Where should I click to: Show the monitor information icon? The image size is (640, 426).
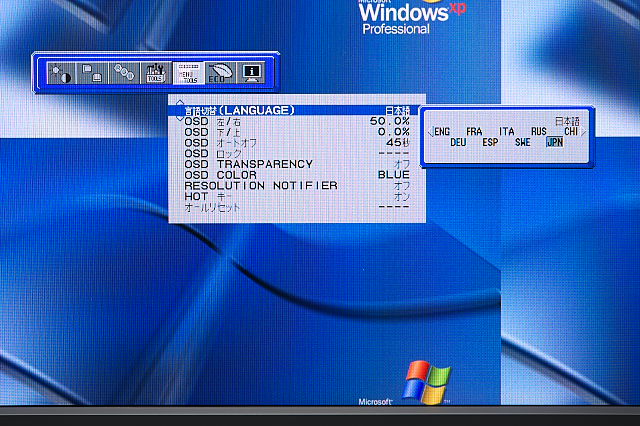click(x=251, y=73)
